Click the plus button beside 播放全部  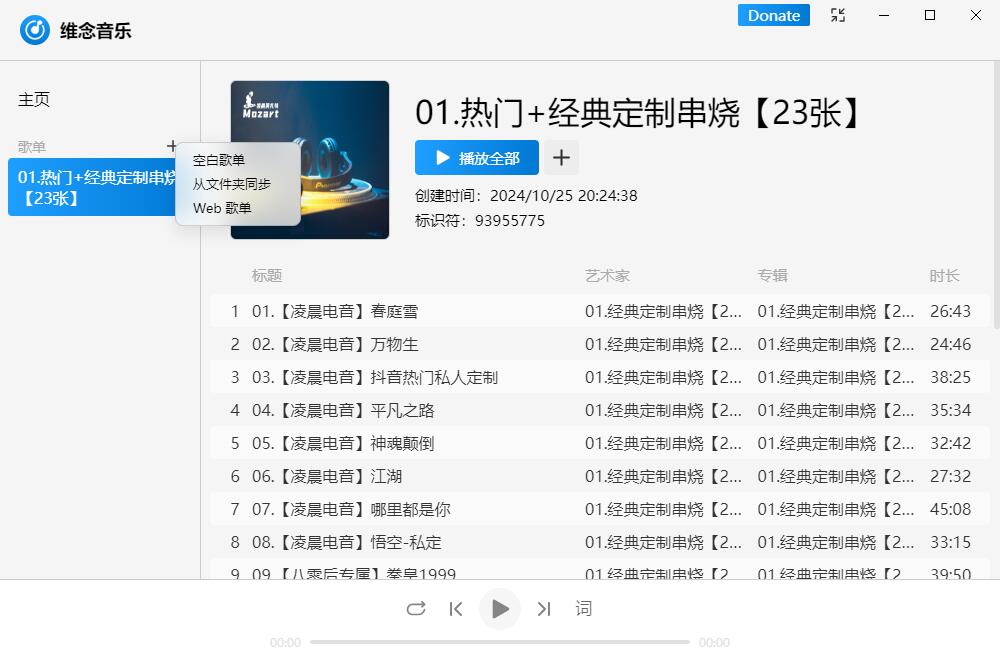point(561,158)
